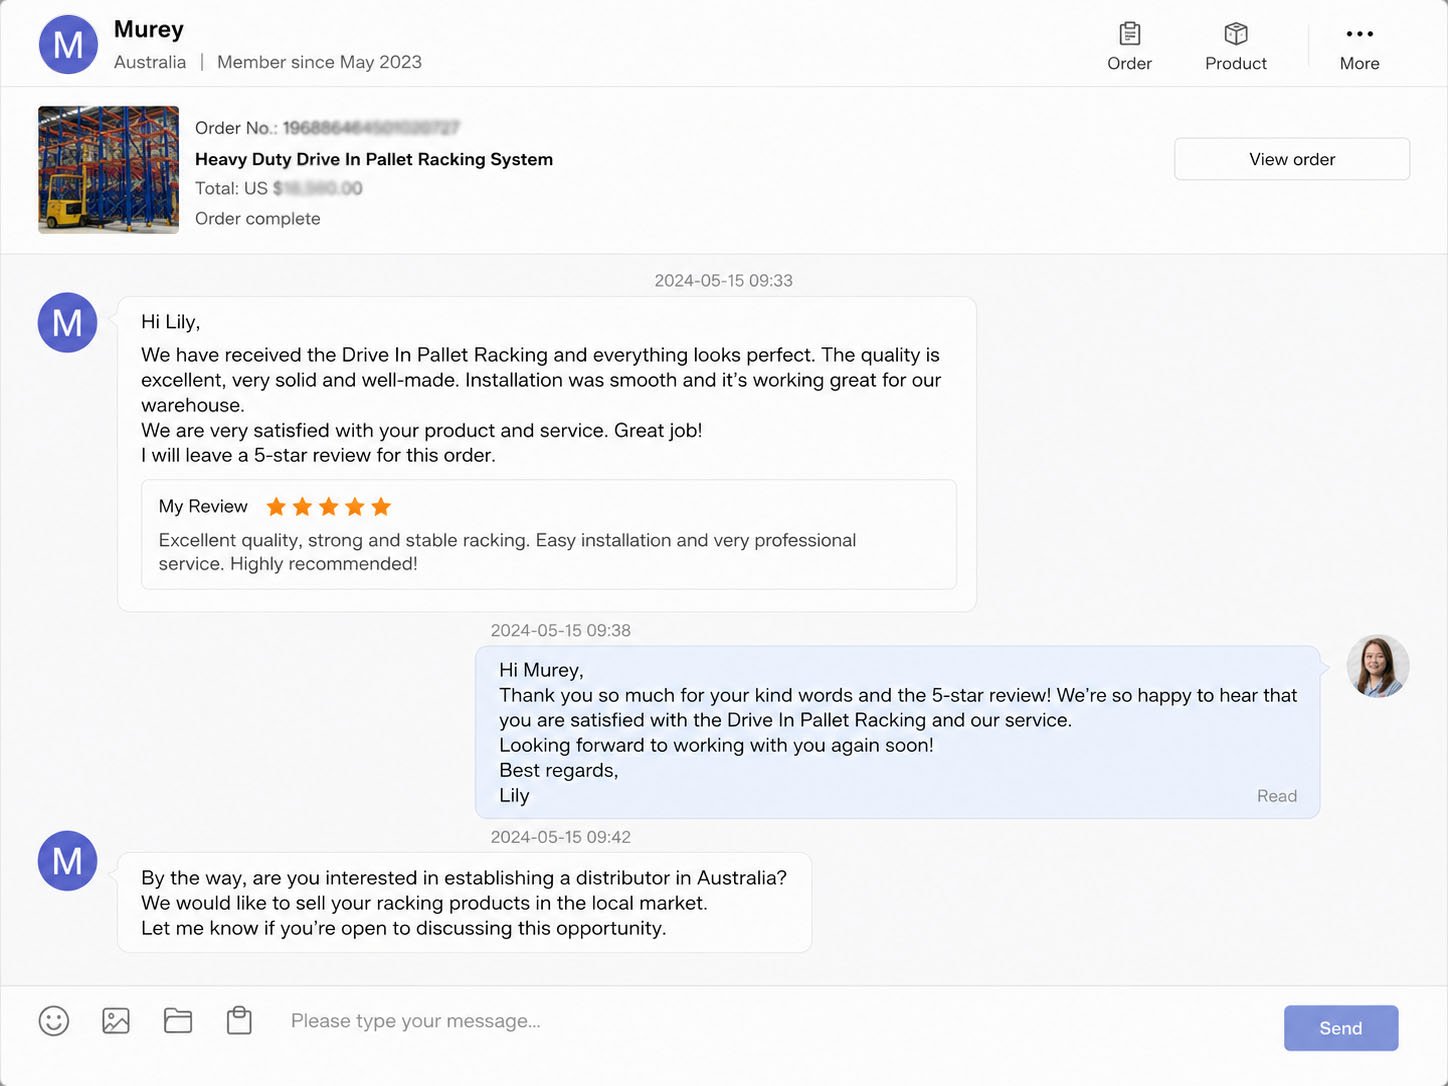
Task: Click the My Review star rating
Action: pyautogui.click(x=328, y=507)
